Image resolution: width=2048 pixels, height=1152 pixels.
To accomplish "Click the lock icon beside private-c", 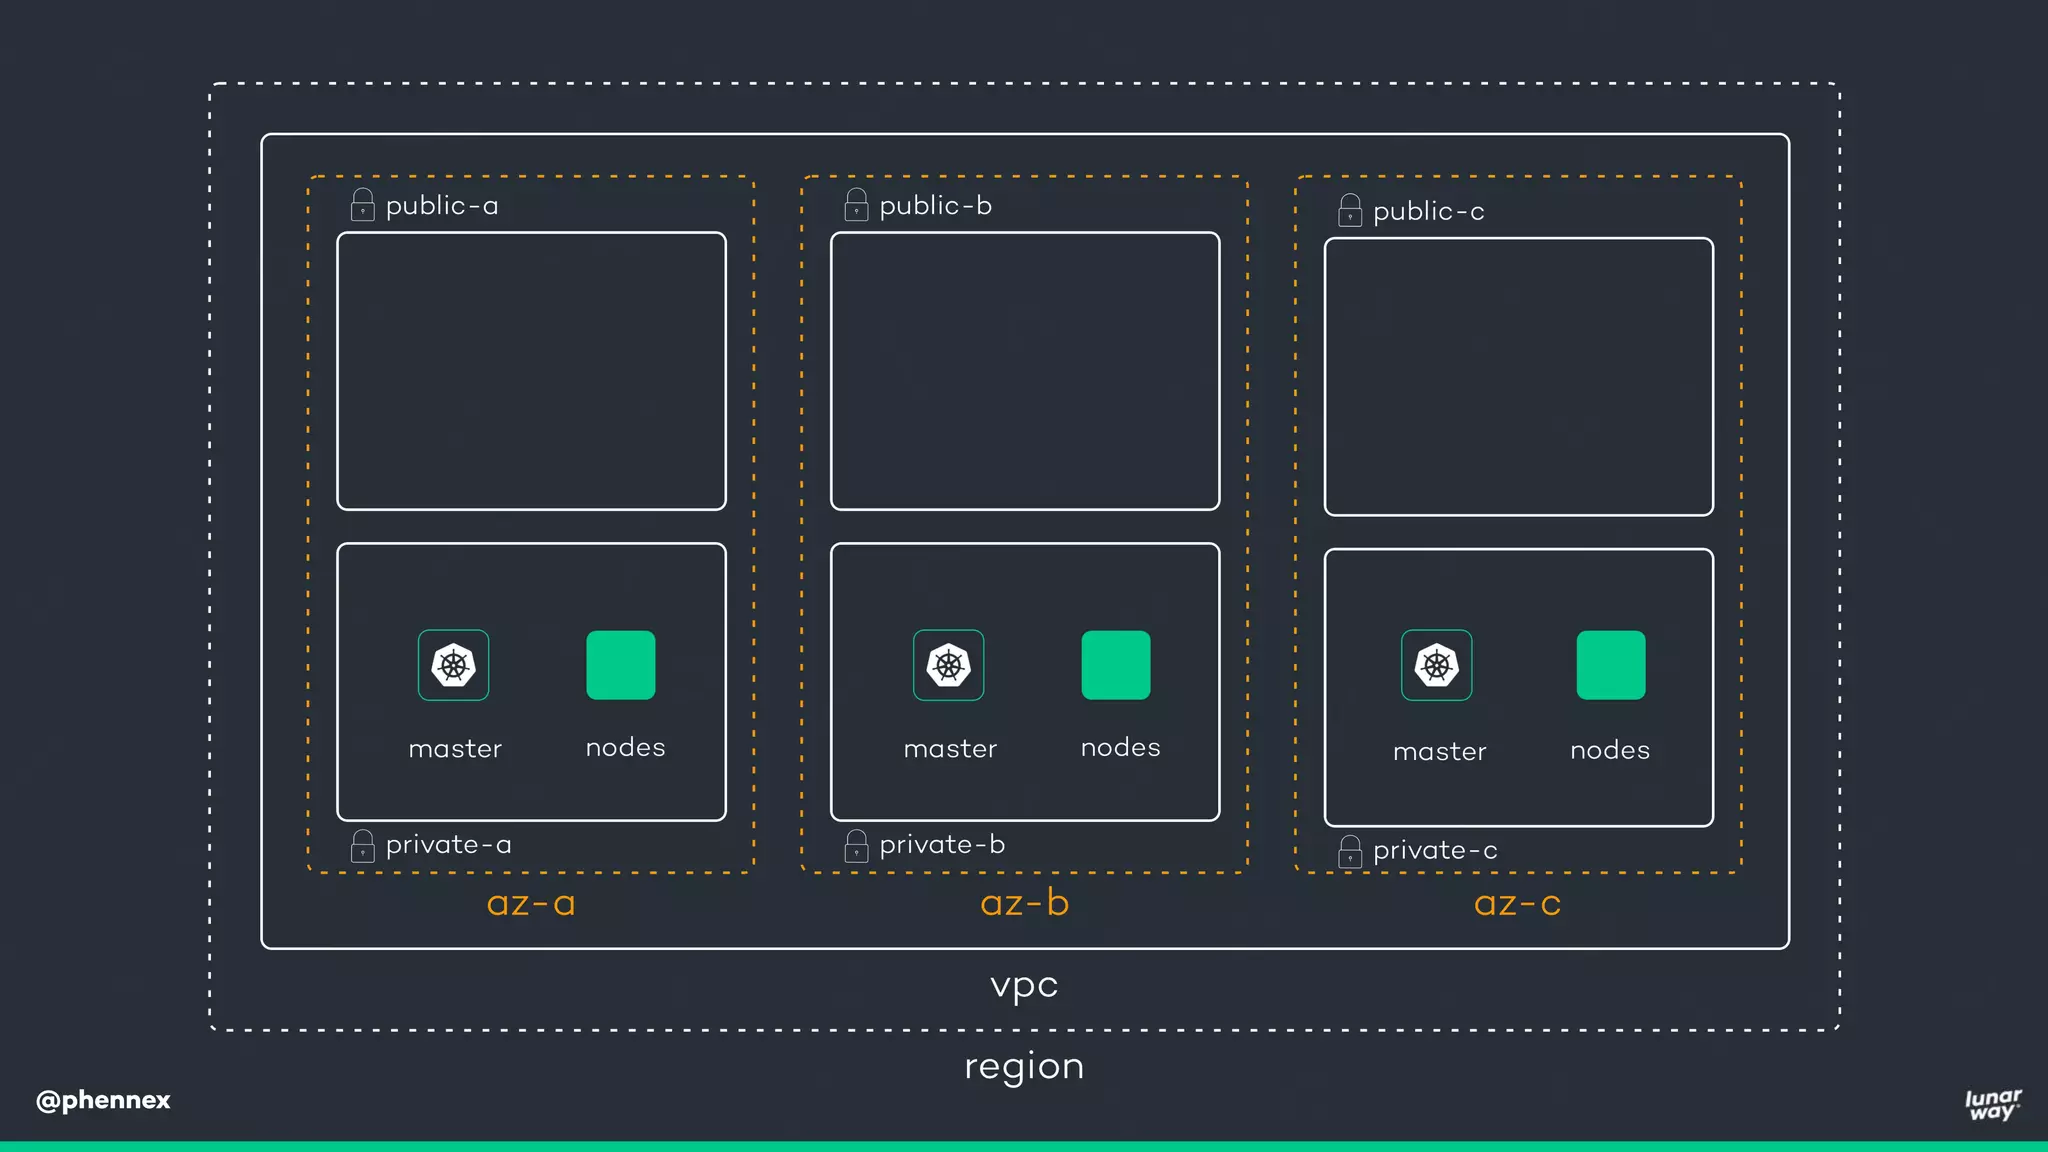I will click(1349, 851).
